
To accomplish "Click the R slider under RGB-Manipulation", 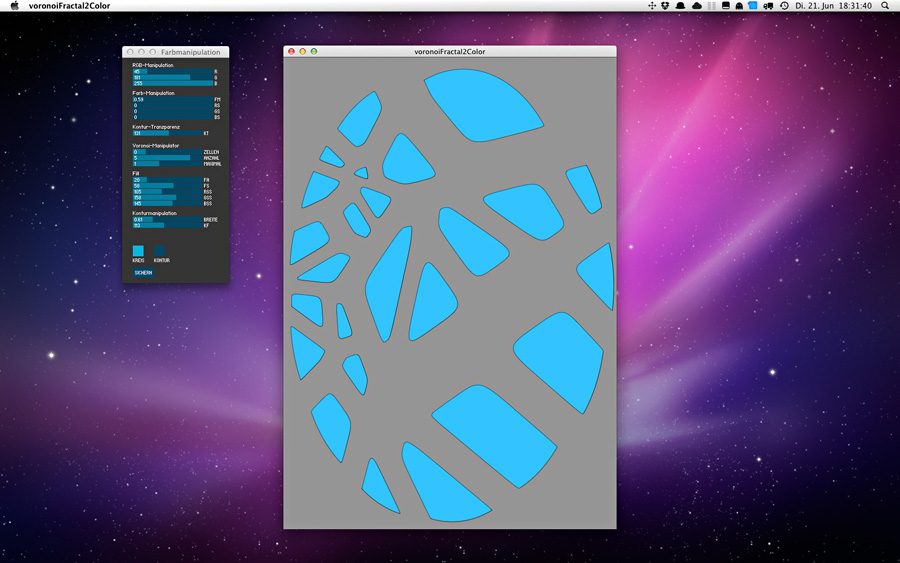I will coord(172,72).
